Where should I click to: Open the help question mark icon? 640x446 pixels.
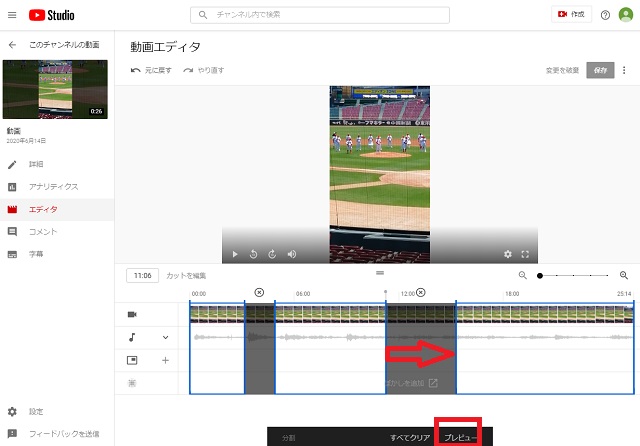605,15
